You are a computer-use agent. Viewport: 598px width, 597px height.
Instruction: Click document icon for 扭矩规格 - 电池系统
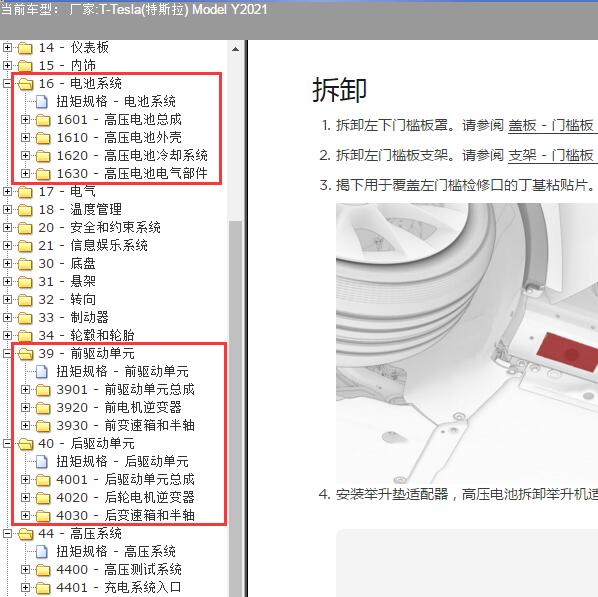point(42,102)
